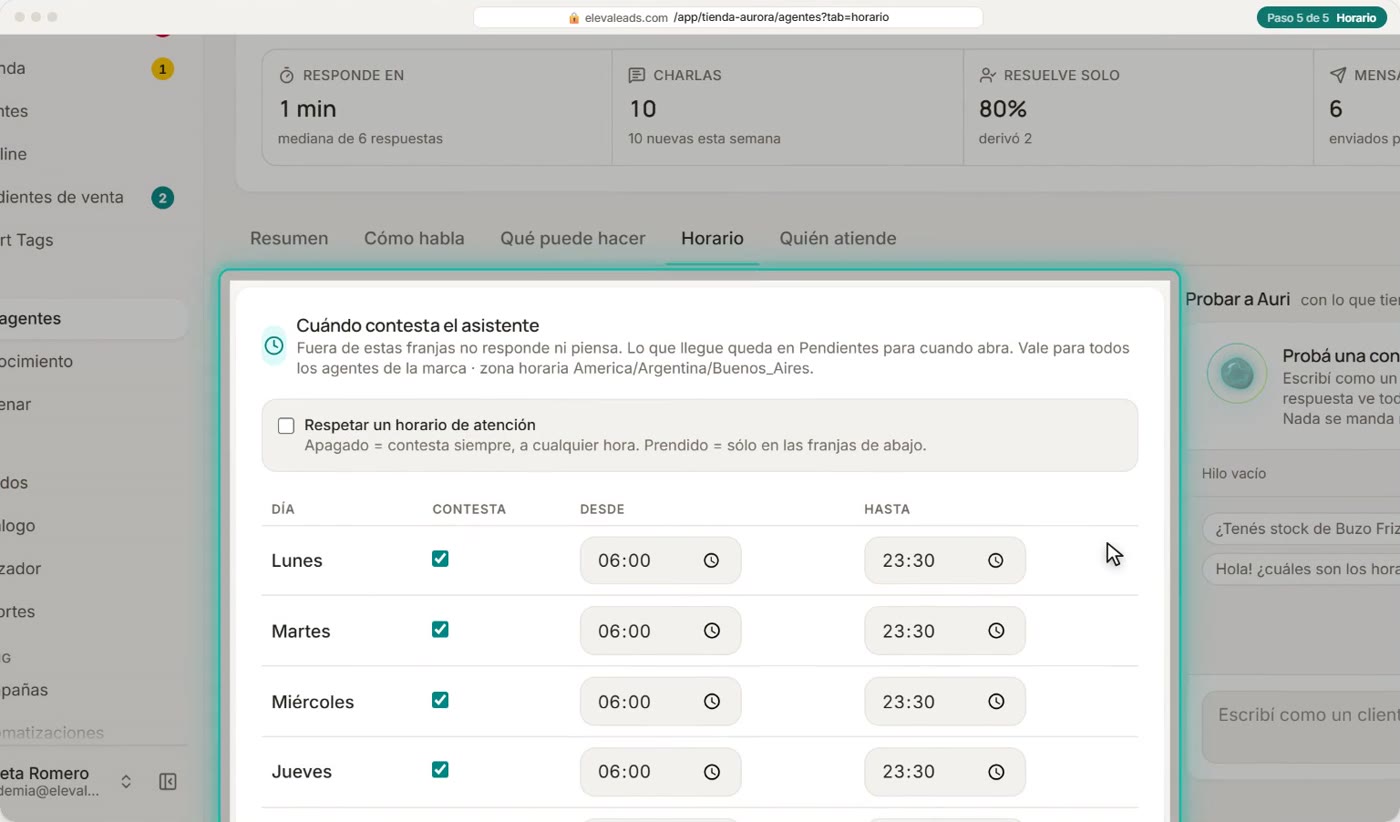Viewport: 1400px width, 822px height.
Task: Switch to the Qué puede hacer tab
Action: 573,238
